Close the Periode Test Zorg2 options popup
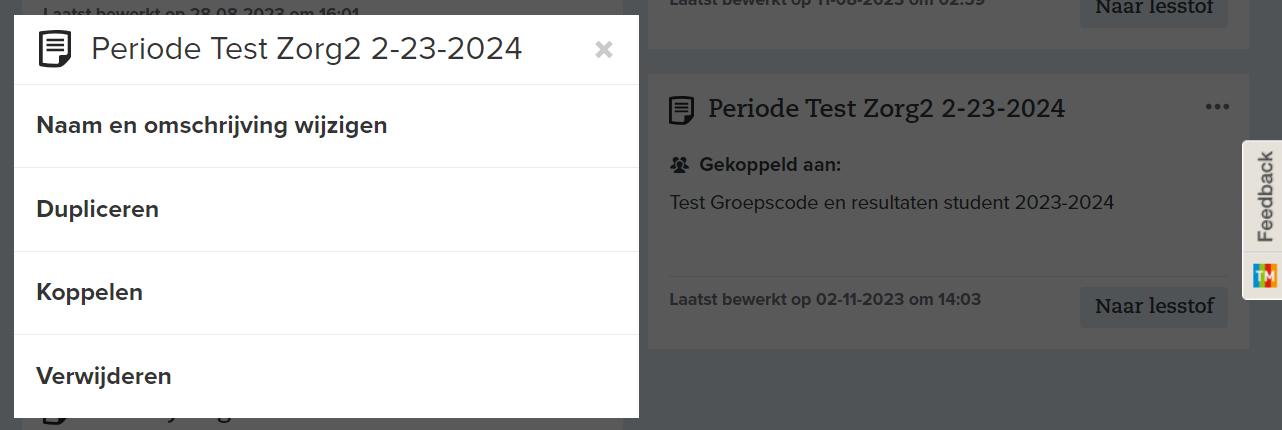Viewport: 1282px width, 430px height. pos(603,50)
